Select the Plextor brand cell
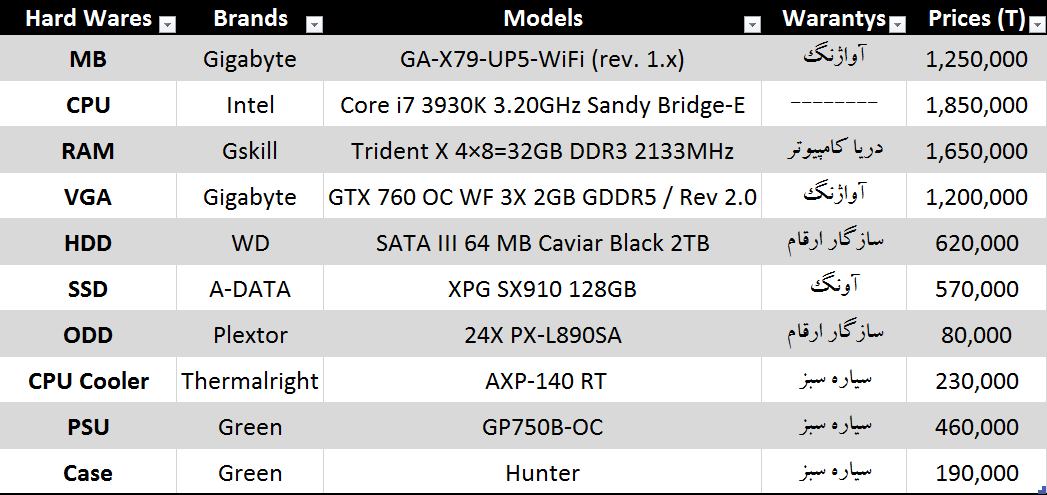 tap(250, 335)
